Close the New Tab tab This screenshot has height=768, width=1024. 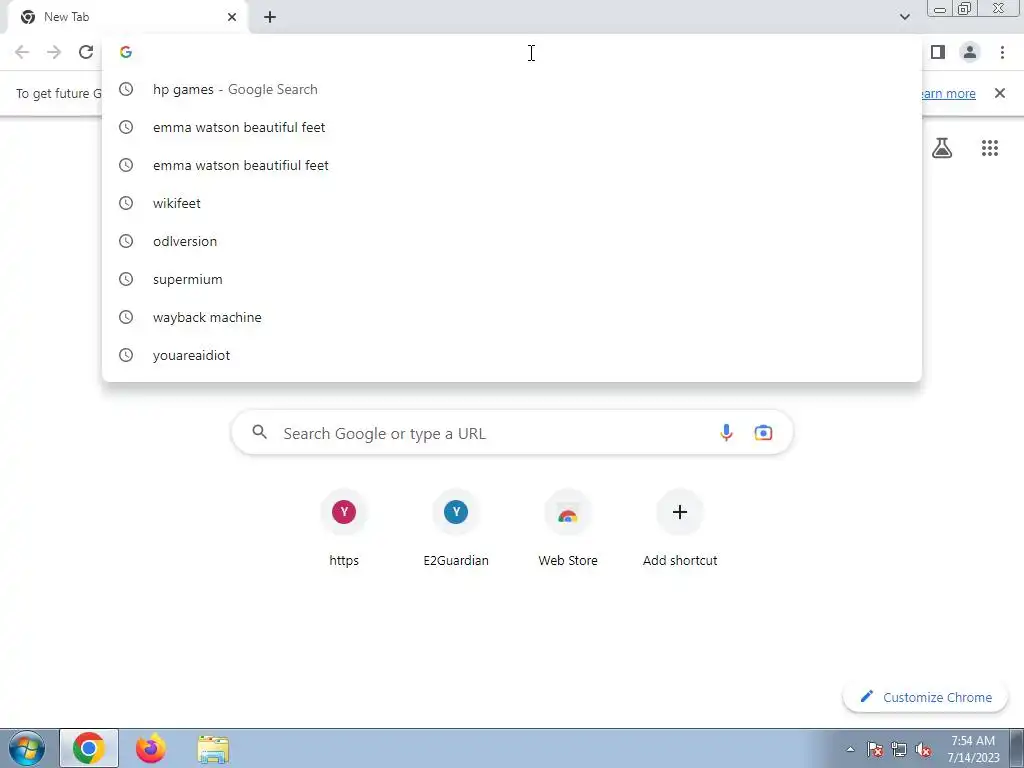coord(232,17)
